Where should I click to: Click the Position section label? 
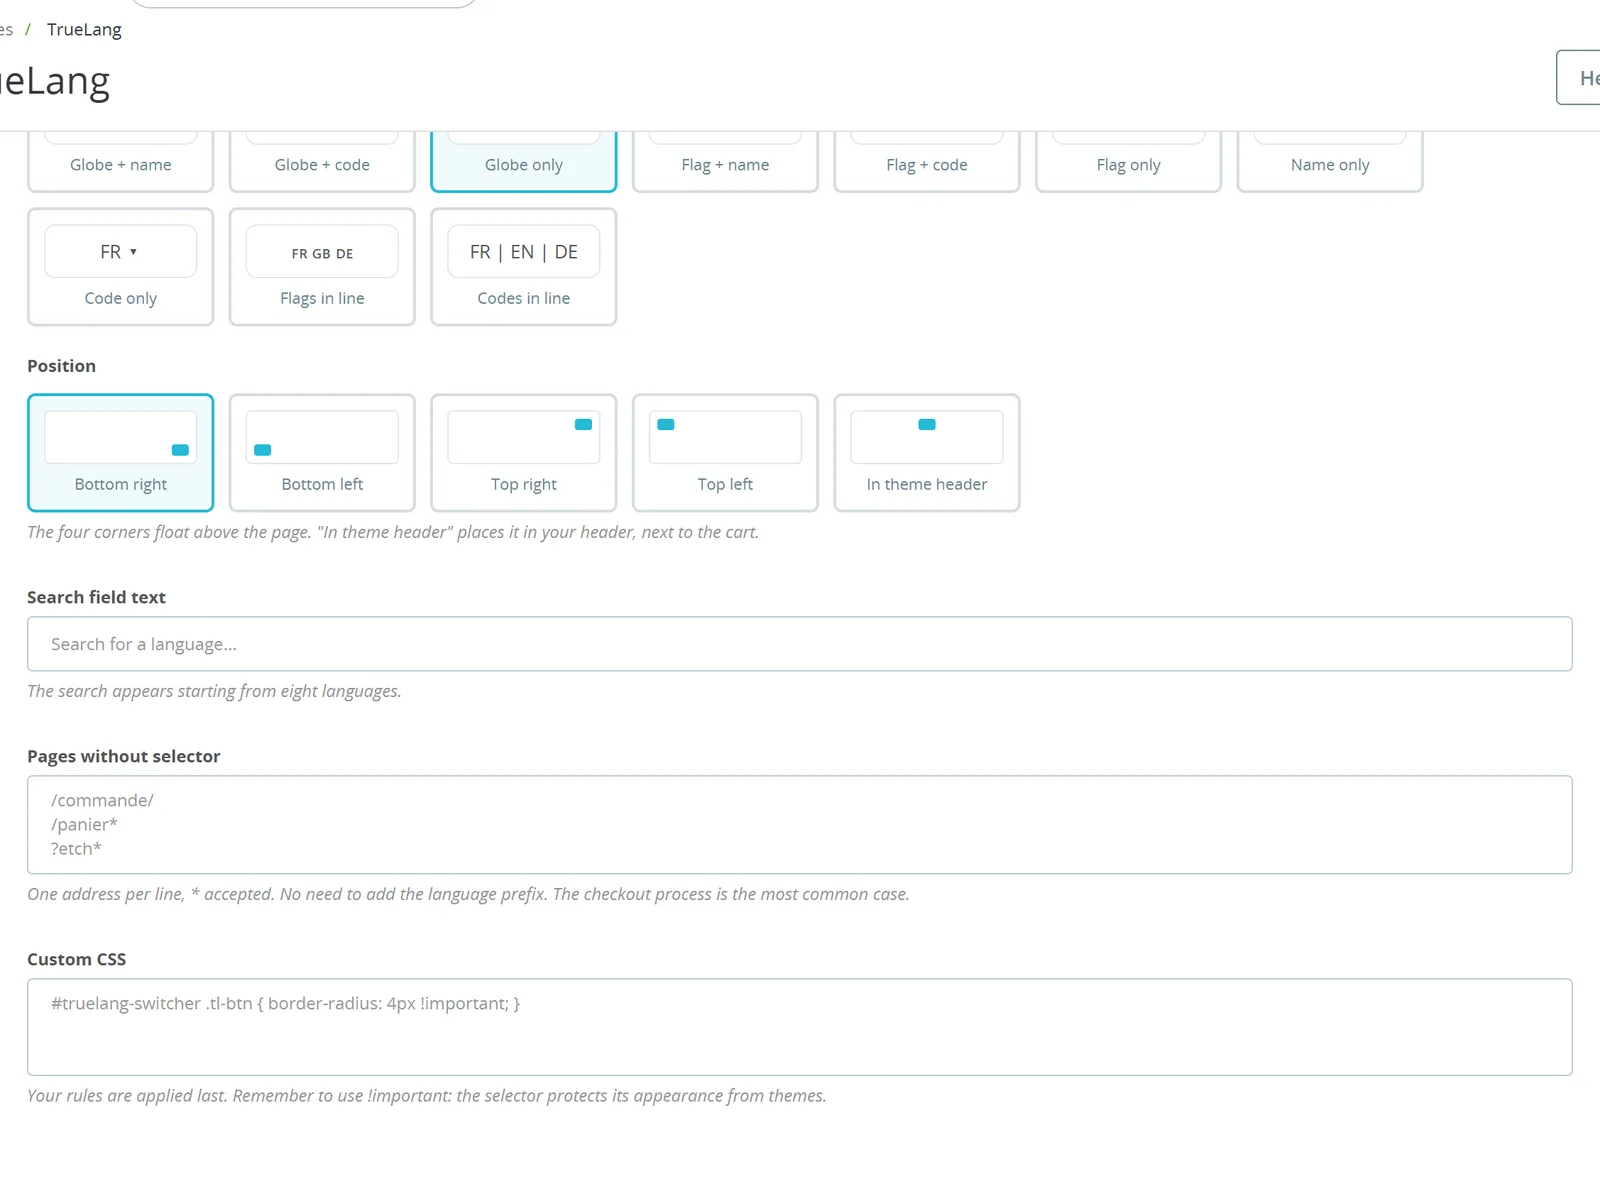pyautogui.click(x=61, y=366)
